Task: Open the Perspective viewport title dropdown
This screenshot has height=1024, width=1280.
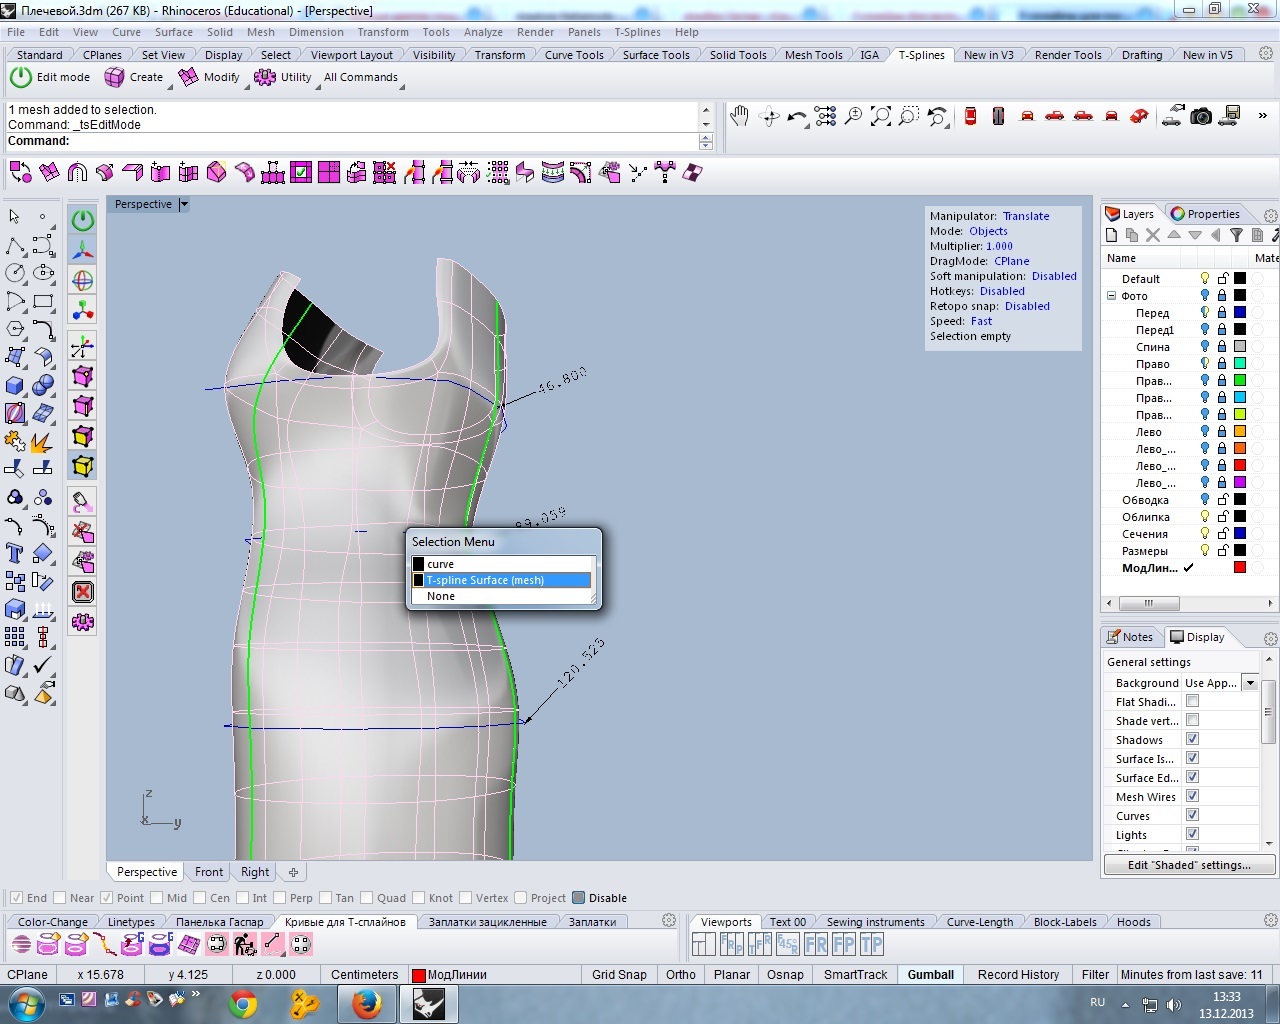Action: [184, 204]
